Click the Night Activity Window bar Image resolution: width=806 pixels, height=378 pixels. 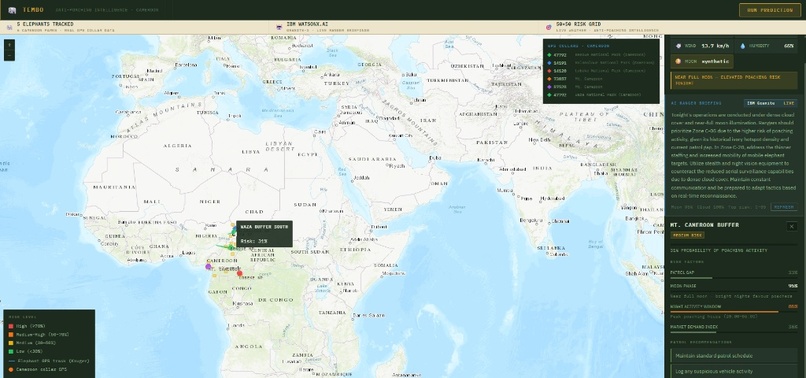734,312
